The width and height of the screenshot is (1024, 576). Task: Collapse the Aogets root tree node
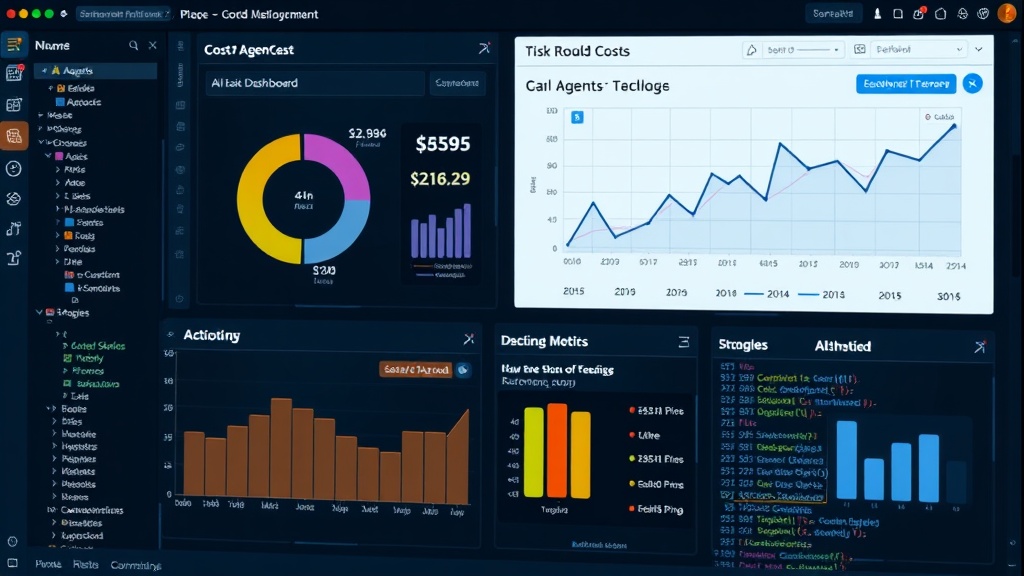click(44, 71)
